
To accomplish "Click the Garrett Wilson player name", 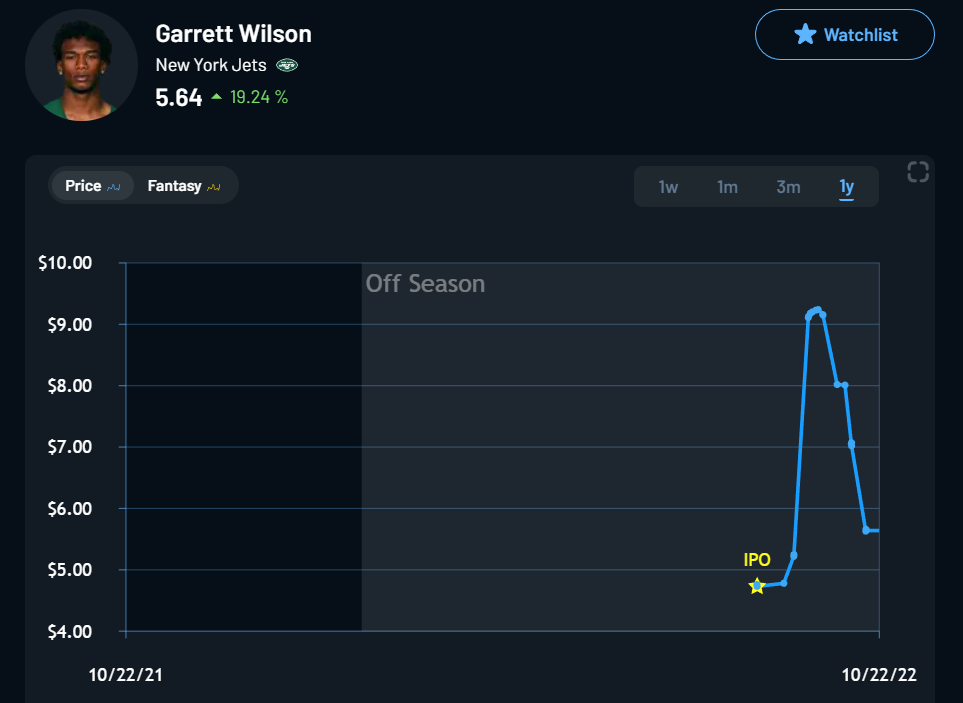I will (x=233, y=33).
